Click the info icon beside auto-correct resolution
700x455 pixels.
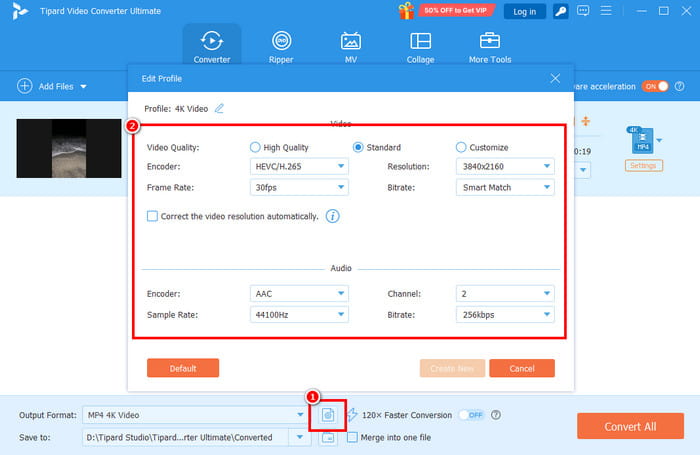332,216
